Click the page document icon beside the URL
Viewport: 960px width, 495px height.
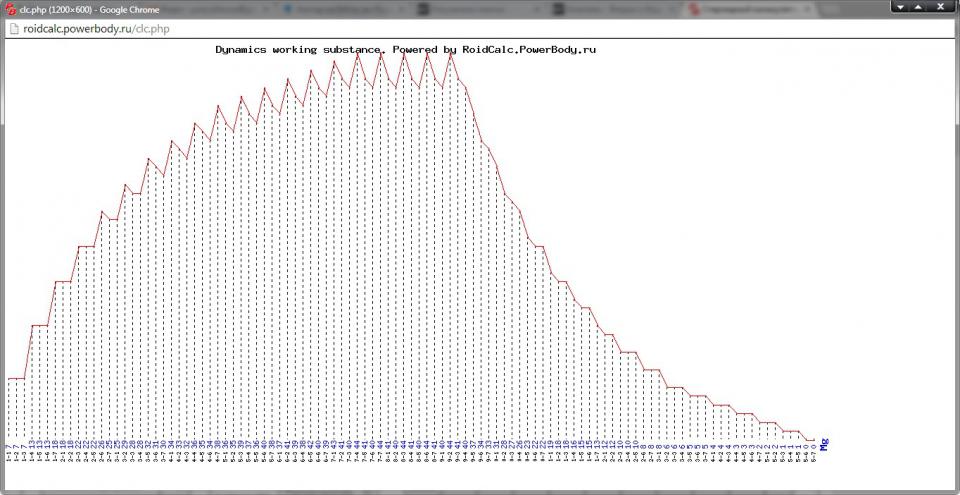coord(14,29)
